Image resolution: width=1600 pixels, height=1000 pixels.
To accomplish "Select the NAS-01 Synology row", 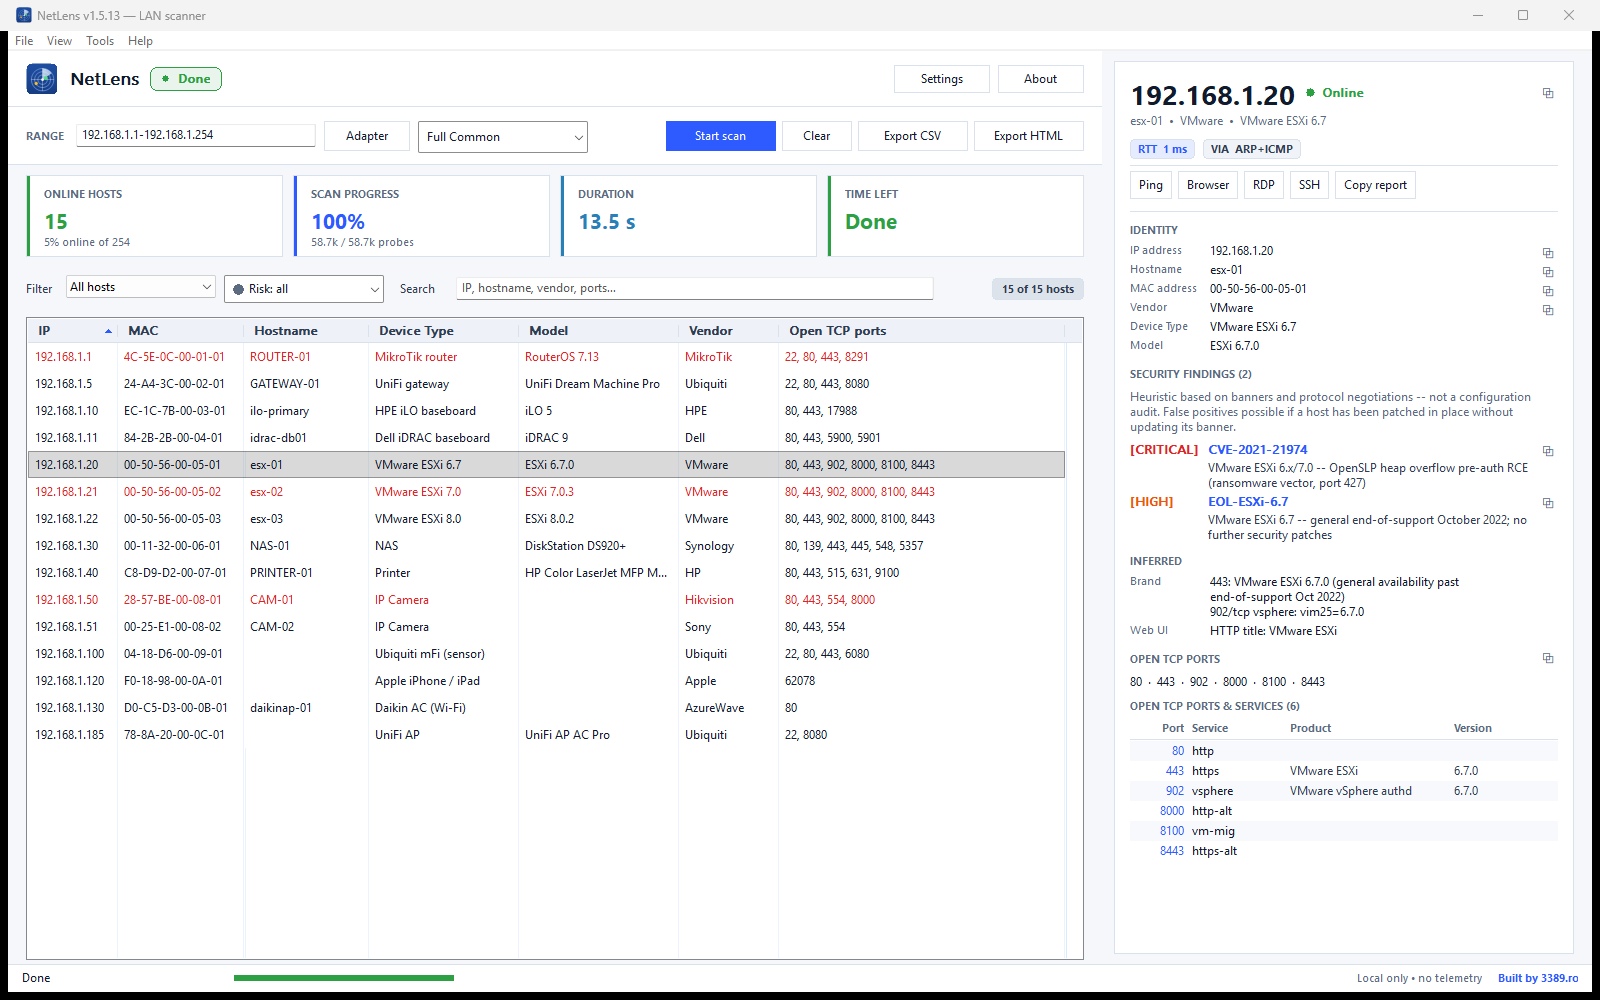I will [x=546, y=546].
